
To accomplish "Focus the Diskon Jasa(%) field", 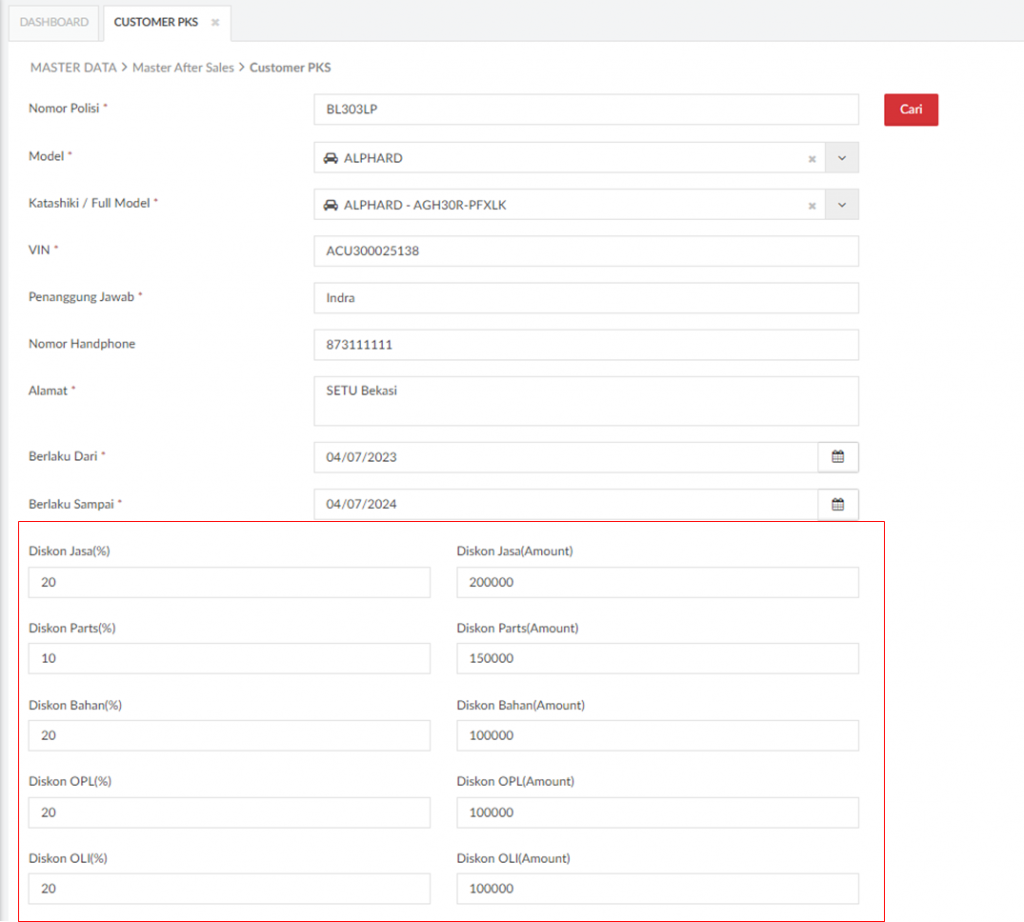I will coord(229,582).
